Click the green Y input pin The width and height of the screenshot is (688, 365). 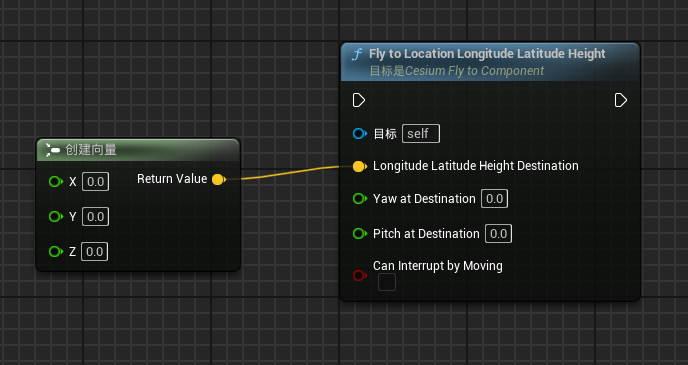(x=56, y=216)
